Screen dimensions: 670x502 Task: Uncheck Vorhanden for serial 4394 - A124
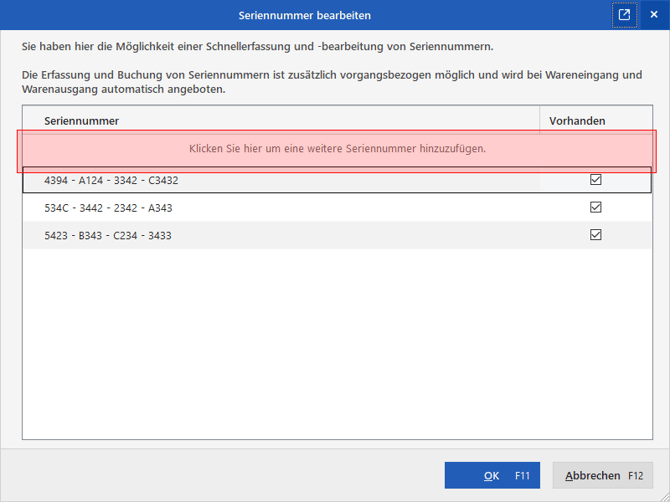pyautogui.click(x=596, y=179)
